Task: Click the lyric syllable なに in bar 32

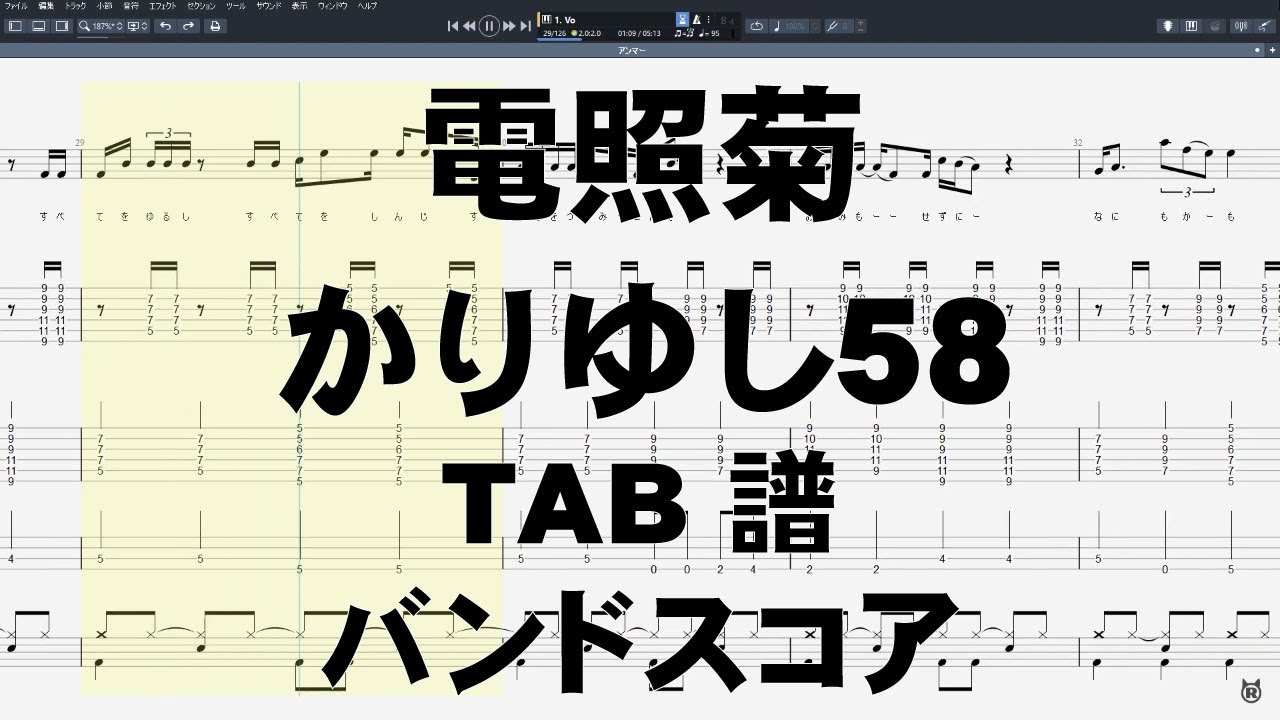Action: (x=1106, y=216)
